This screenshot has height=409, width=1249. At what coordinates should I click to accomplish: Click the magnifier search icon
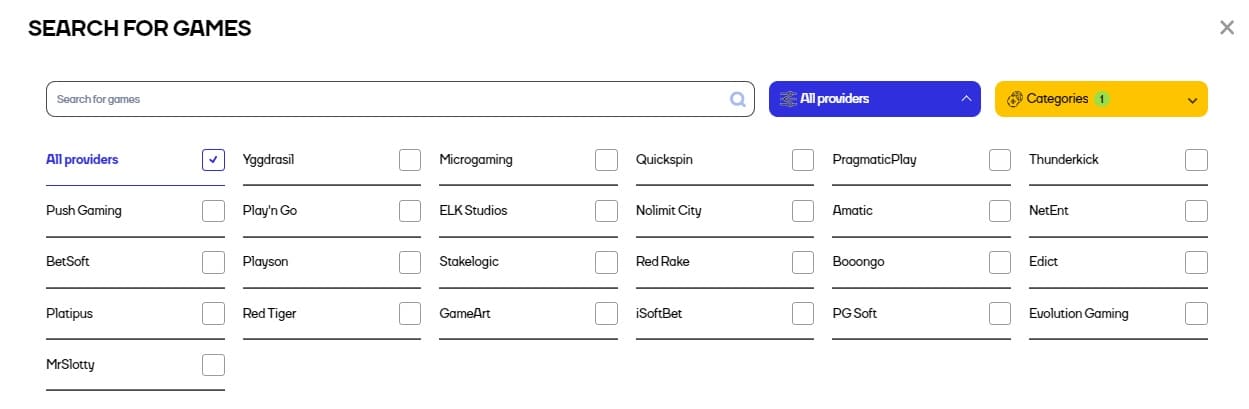click(737, 99)
